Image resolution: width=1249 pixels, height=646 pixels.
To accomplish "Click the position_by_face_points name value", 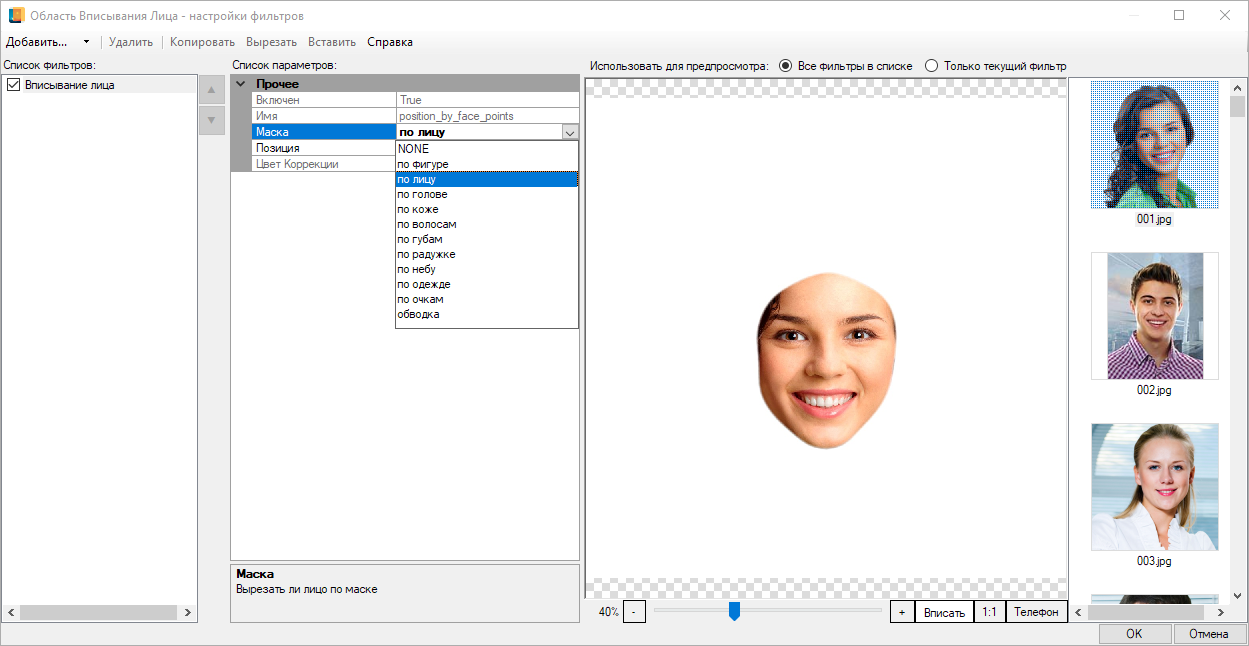I will pyautogui.click(x=456, y=116).
